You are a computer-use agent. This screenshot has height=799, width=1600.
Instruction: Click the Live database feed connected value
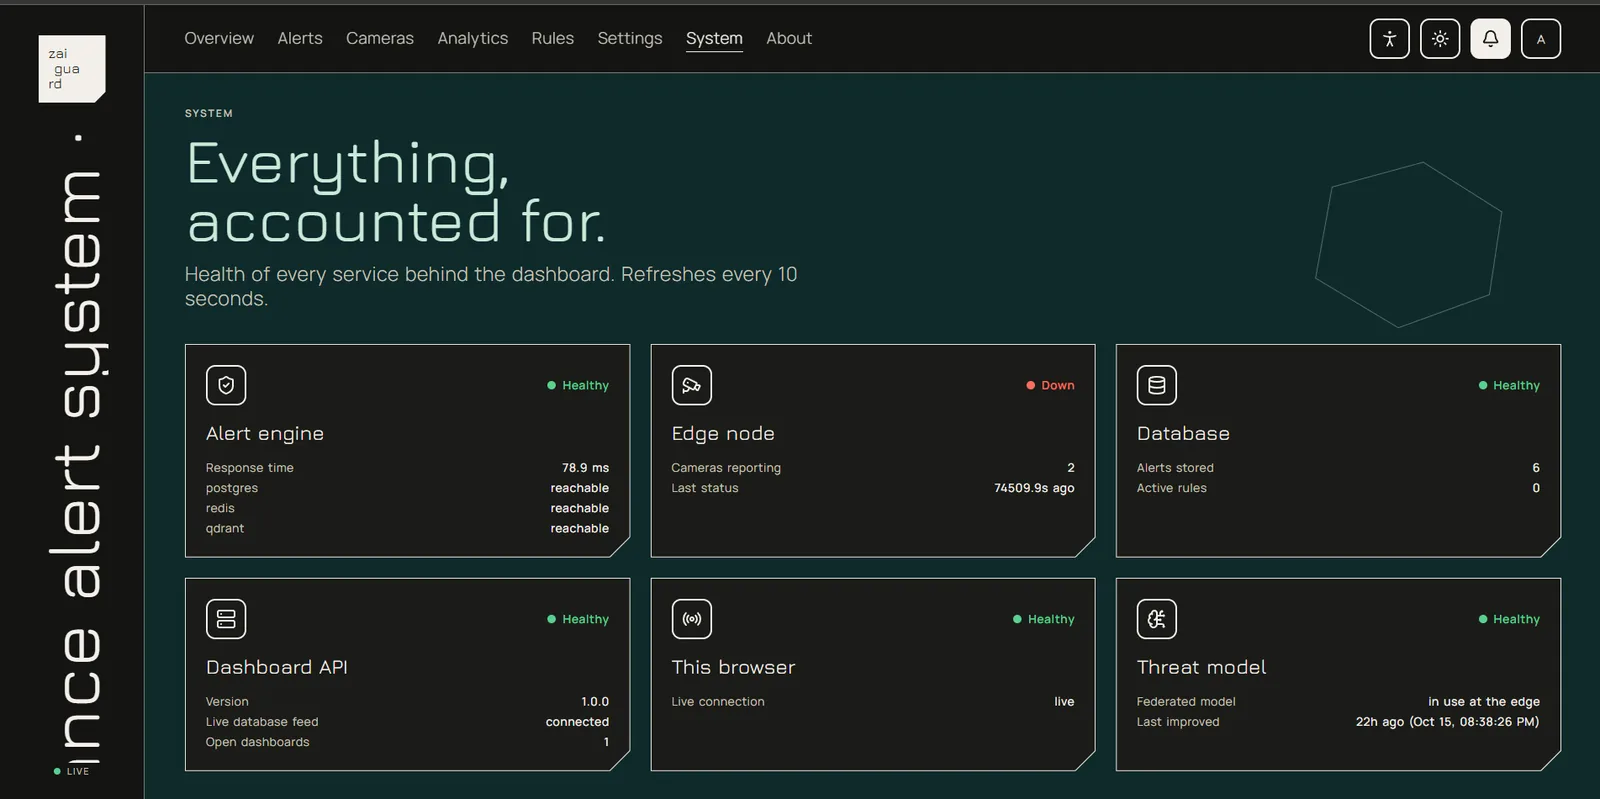pos(577,721)
